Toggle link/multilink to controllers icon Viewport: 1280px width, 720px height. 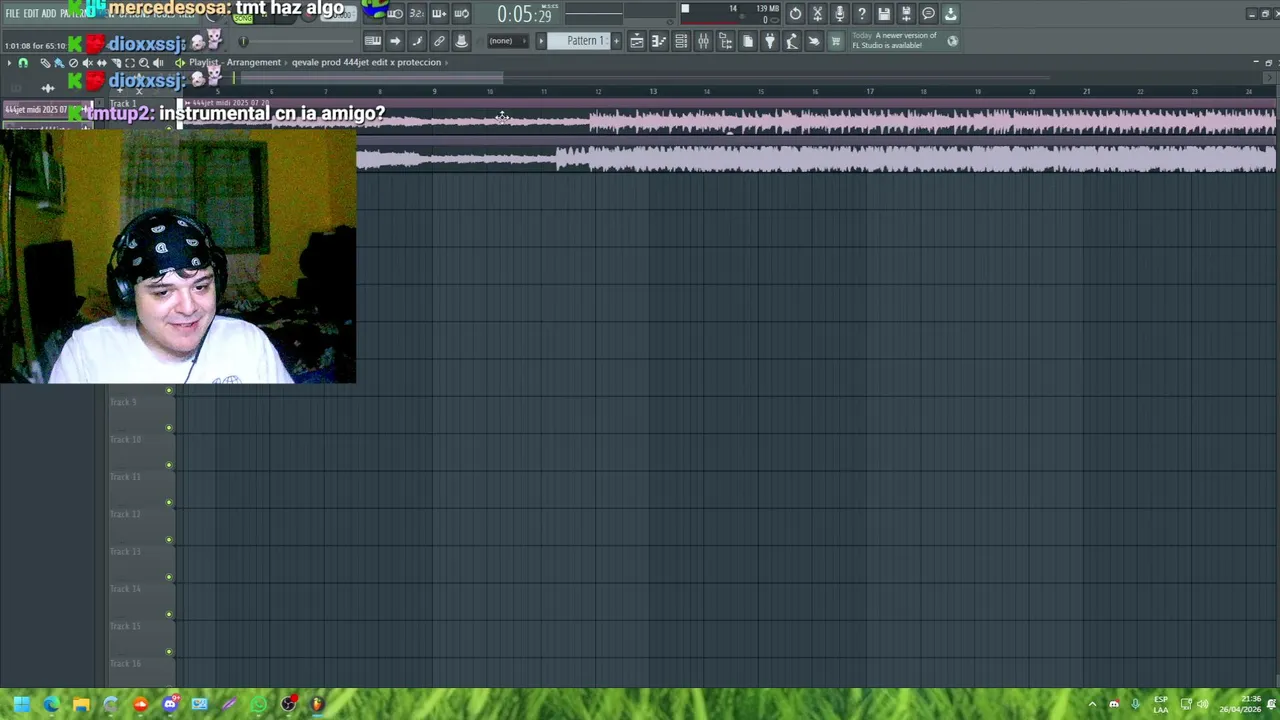coord(439,41)
